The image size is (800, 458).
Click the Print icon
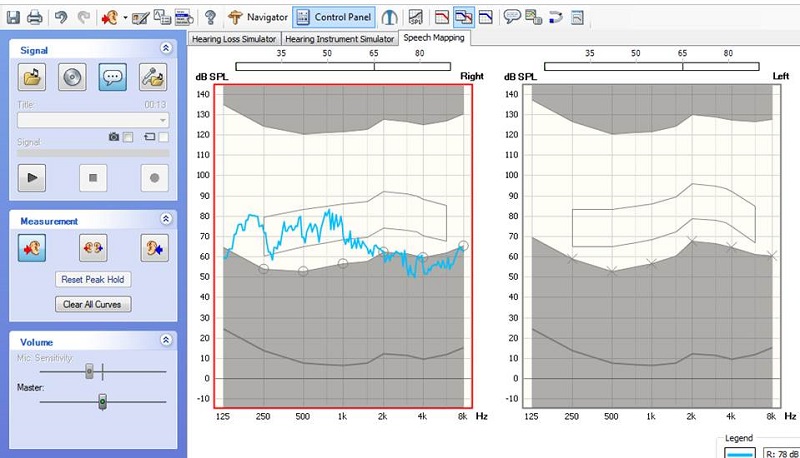34,17
